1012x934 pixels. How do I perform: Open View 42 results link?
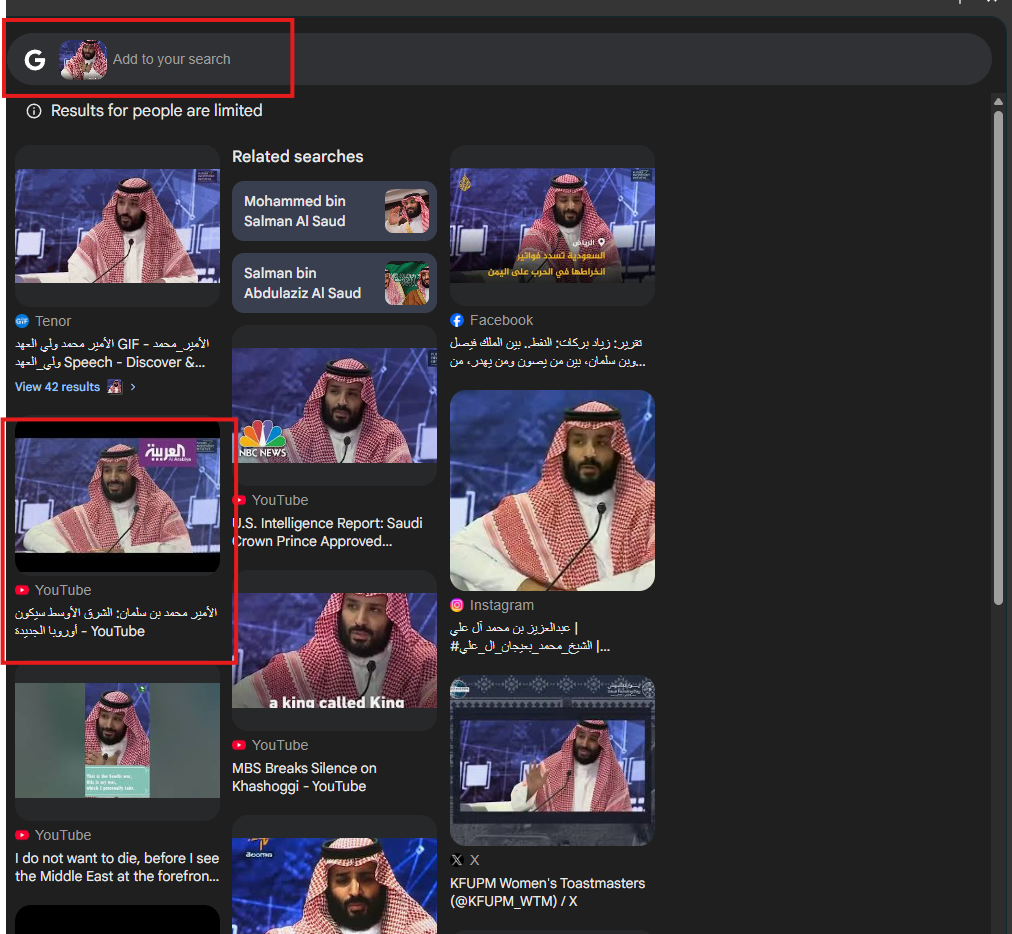click(x=57, y=387)
